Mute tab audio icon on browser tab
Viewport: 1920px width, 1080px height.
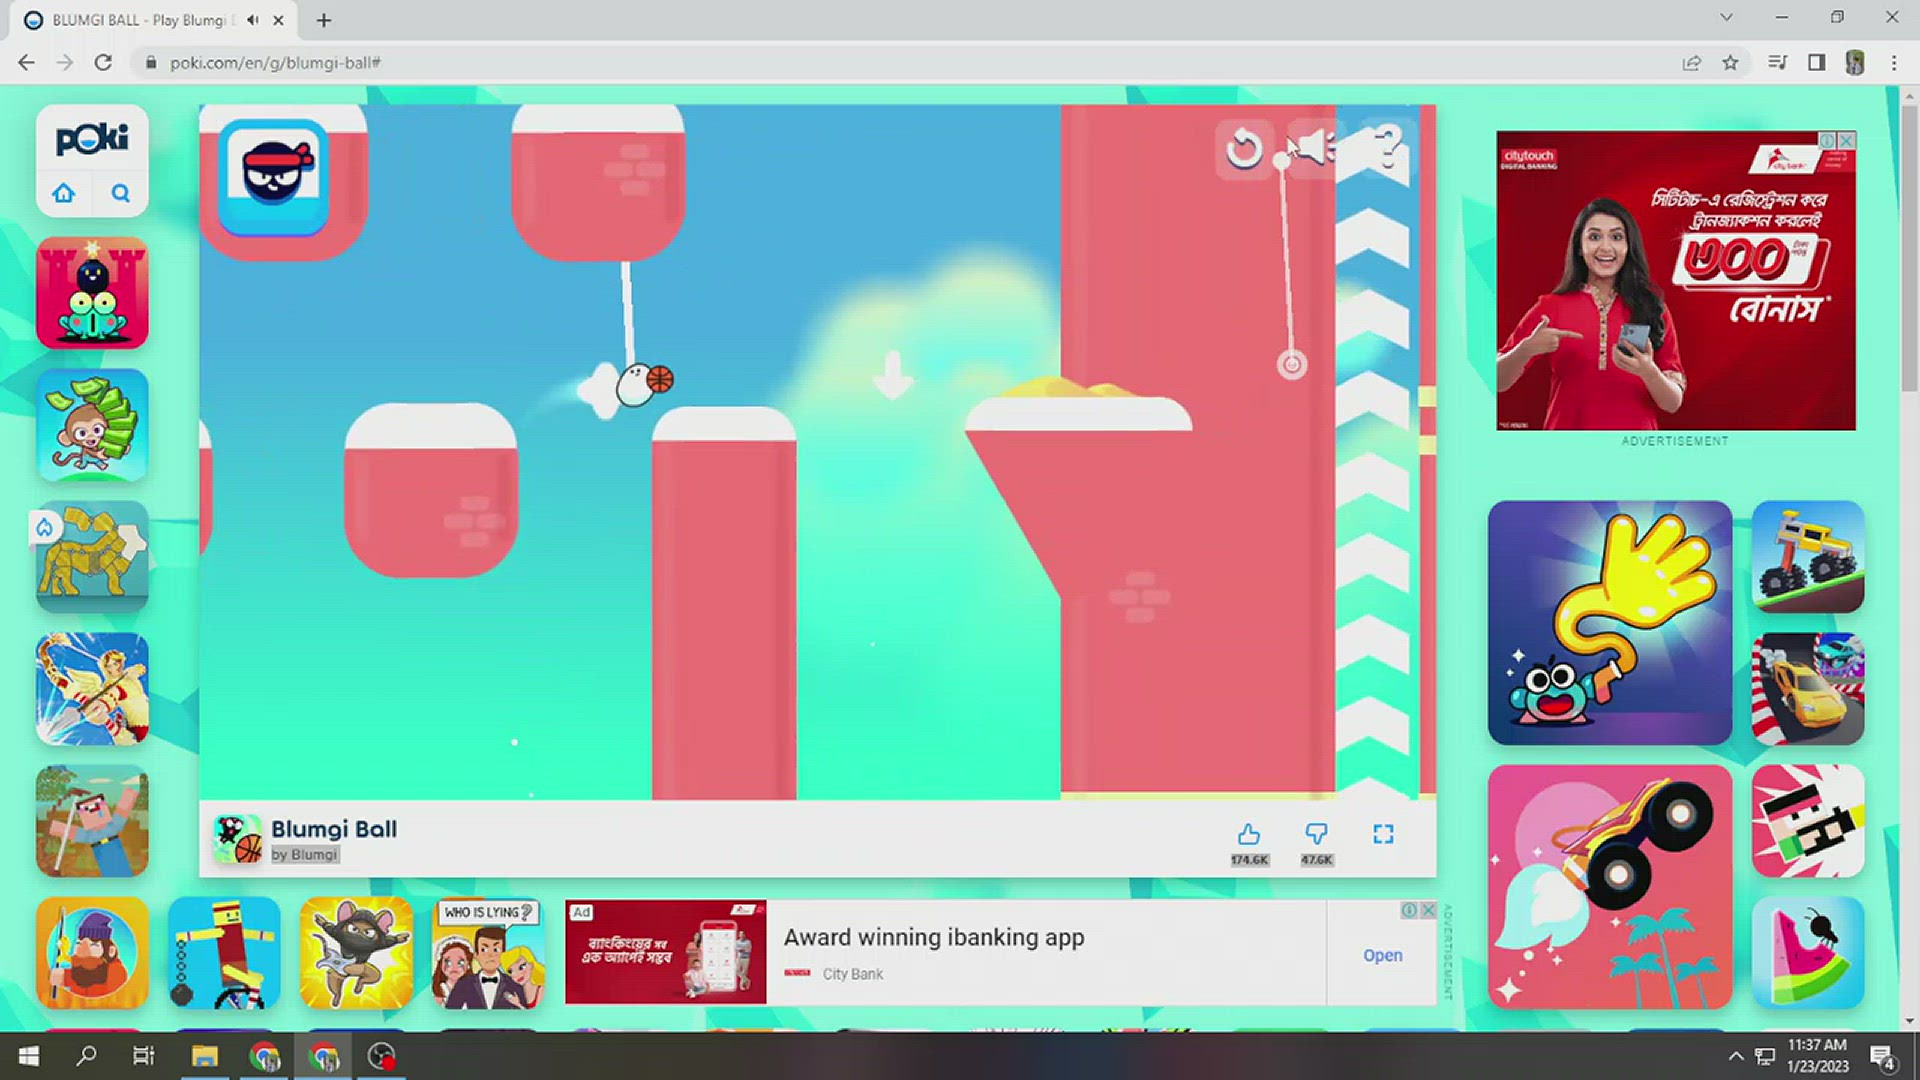click(253, 20)
